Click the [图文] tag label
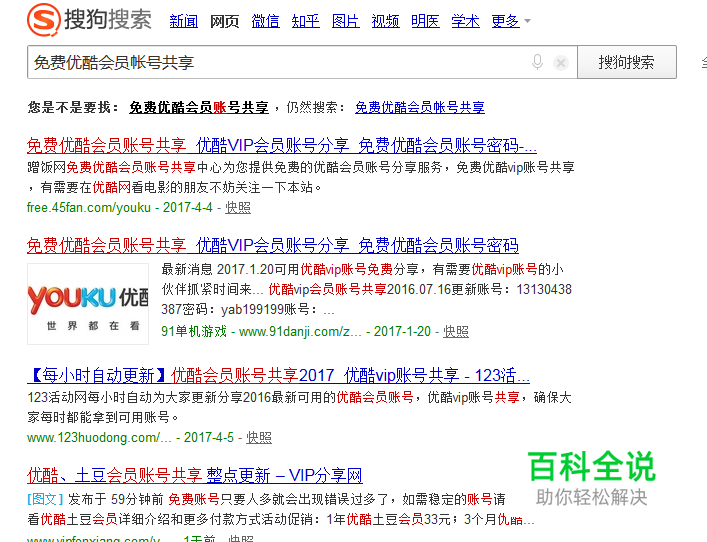This screenshot has height=542, width=707. 45,499
